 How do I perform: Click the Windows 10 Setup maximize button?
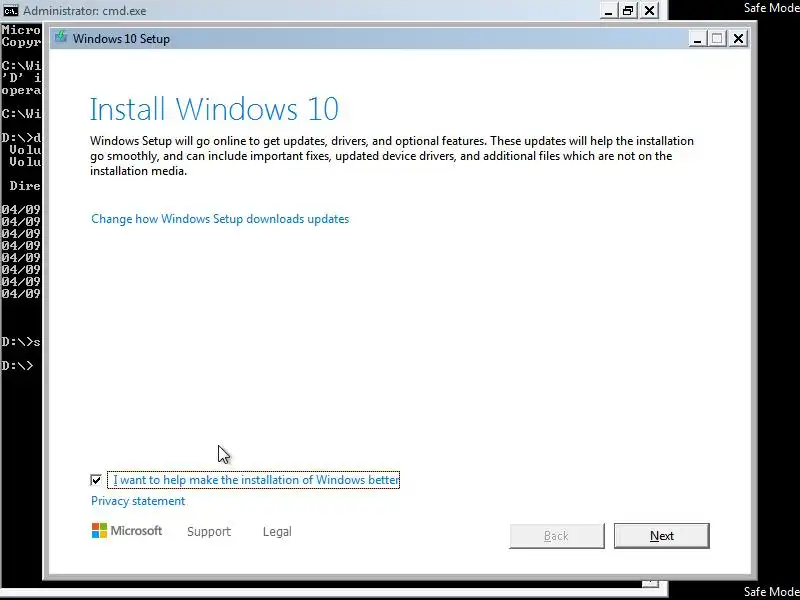tap(717, 39)
